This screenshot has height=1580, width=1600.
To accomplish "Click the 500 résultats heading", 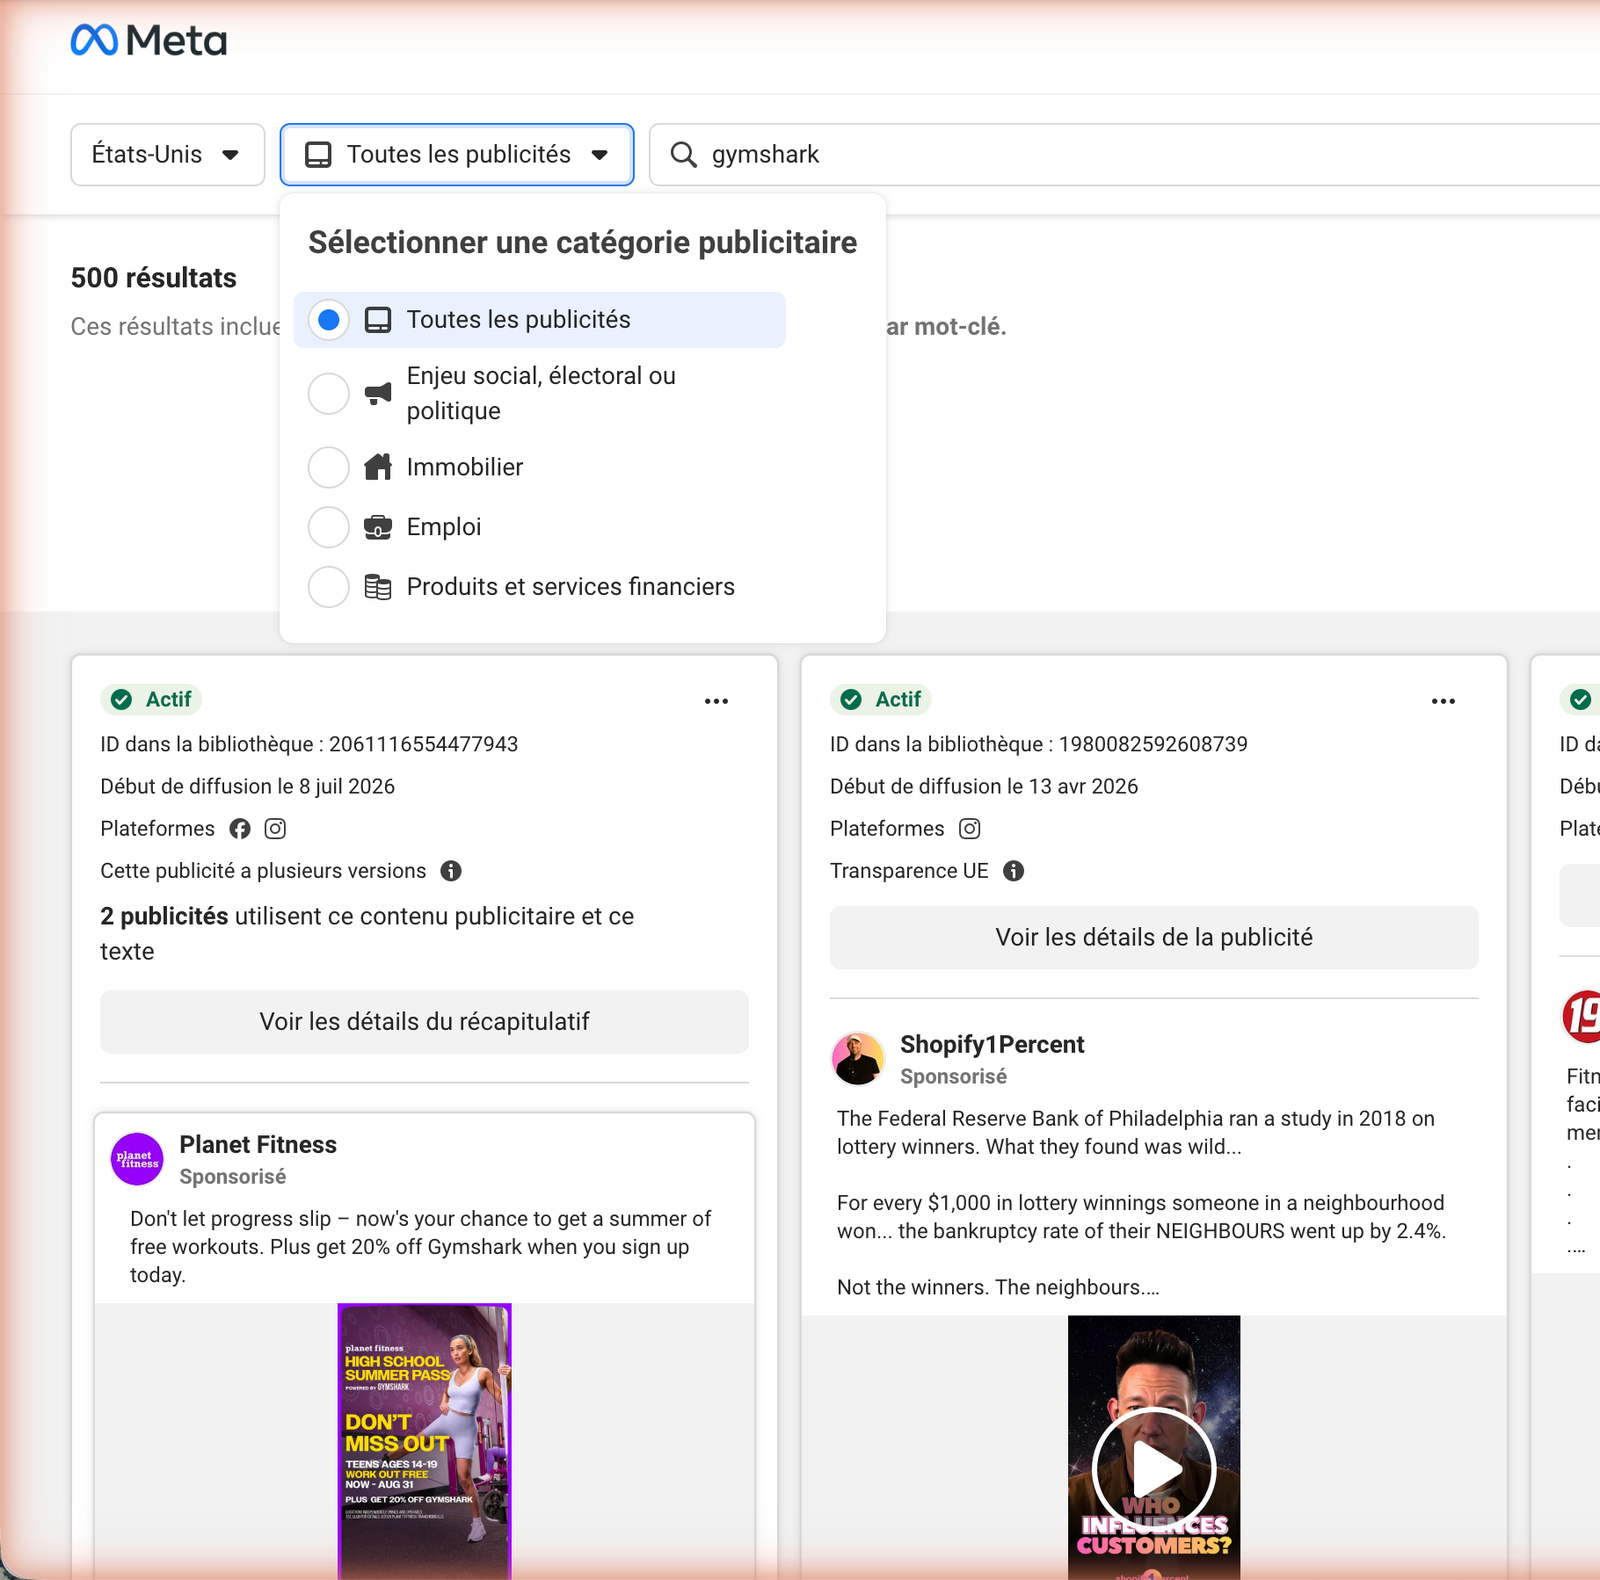I will (154, 278).
